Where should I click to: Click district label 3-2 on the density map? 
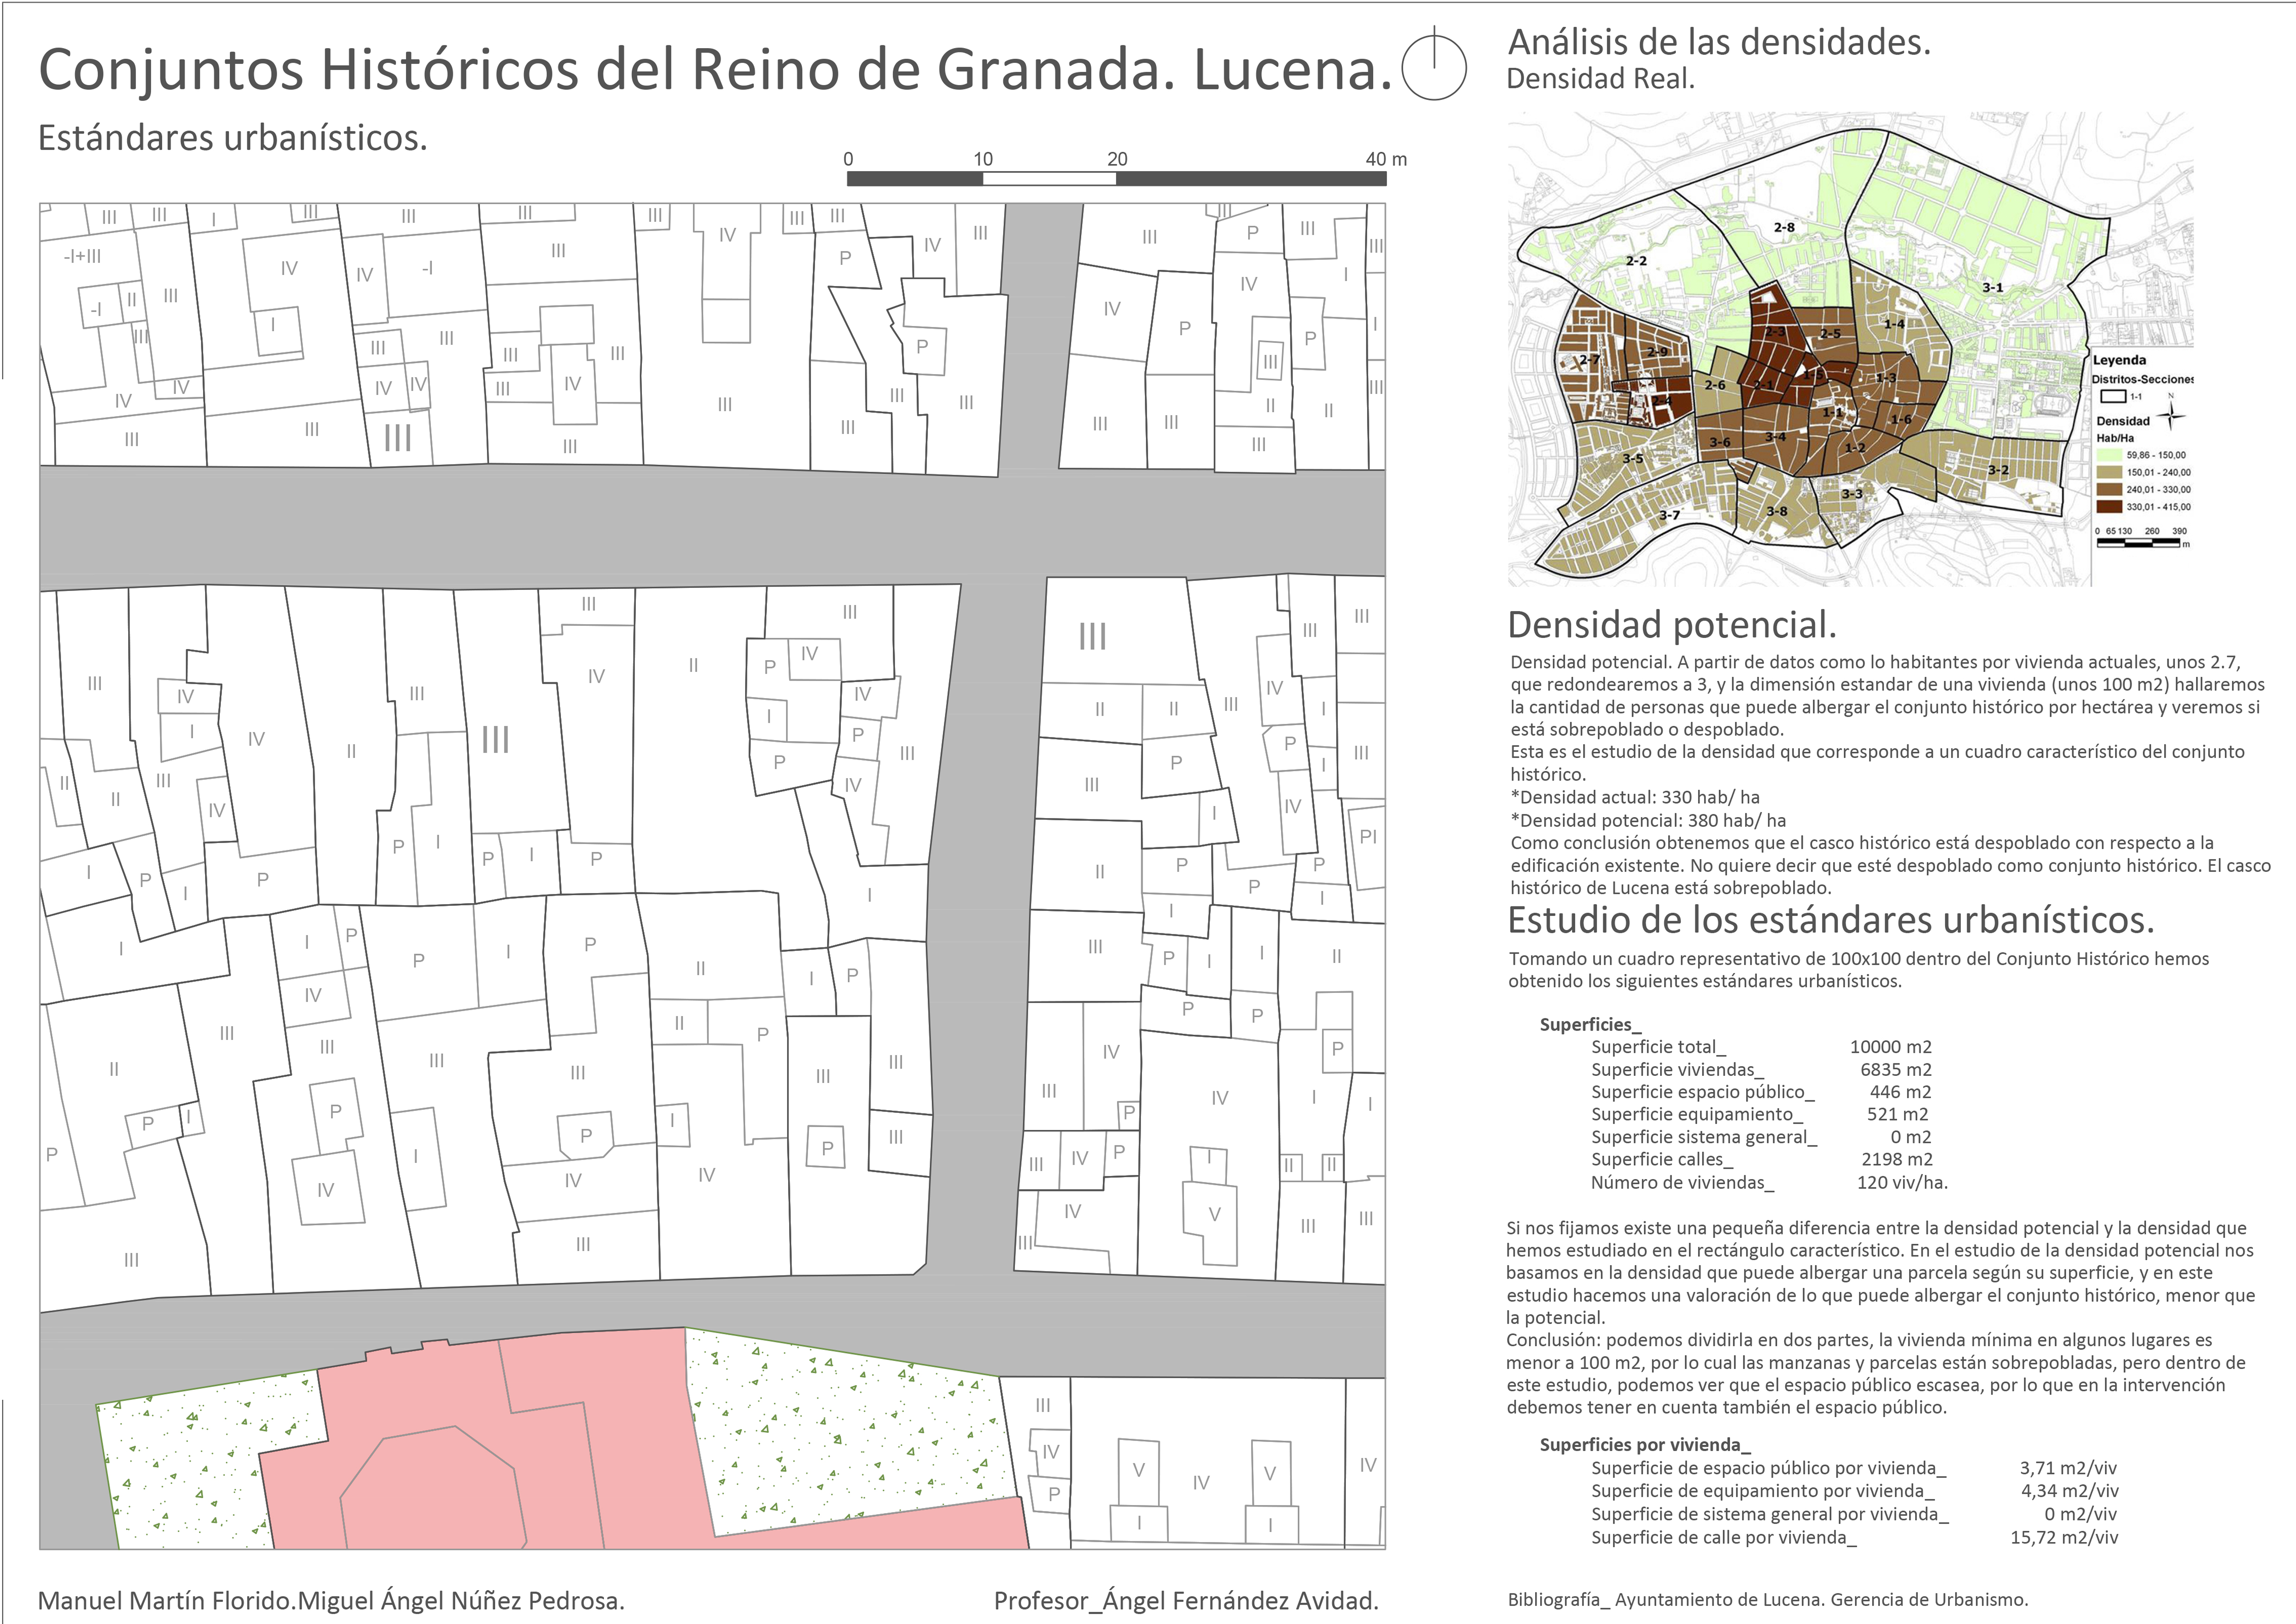(1998, 469)
